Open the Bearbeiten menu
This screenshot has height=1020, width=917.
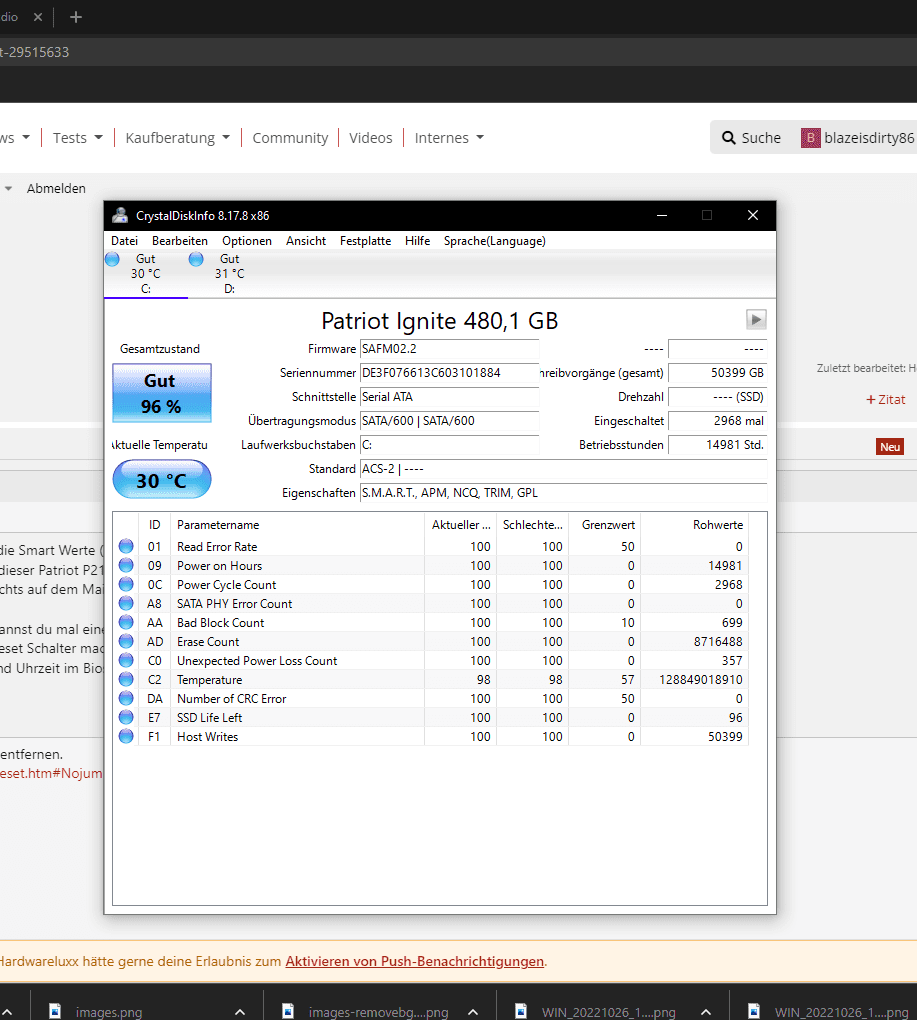pyautogui.click(x=179, y=241)
